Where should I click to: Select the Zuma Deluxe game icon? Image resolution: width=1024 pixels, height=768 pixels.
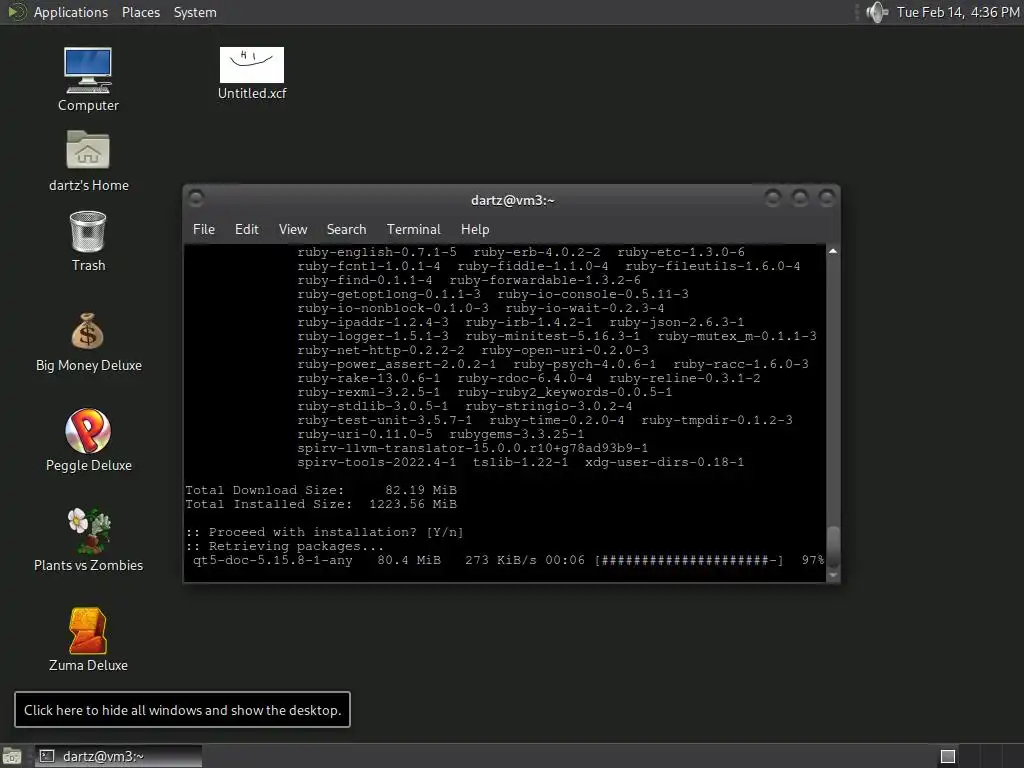click(88, 630)
